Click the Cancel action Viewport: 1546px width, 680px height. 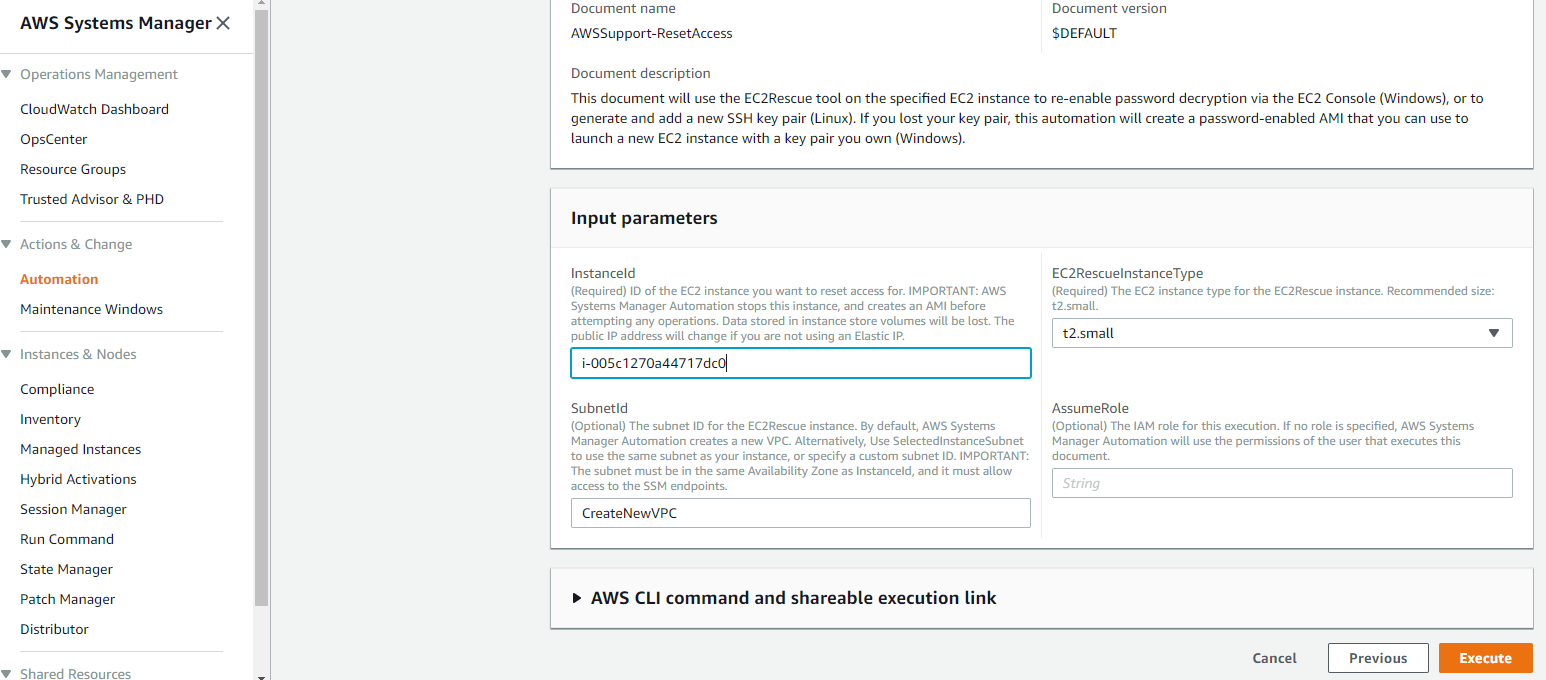tap(1274, 657)
